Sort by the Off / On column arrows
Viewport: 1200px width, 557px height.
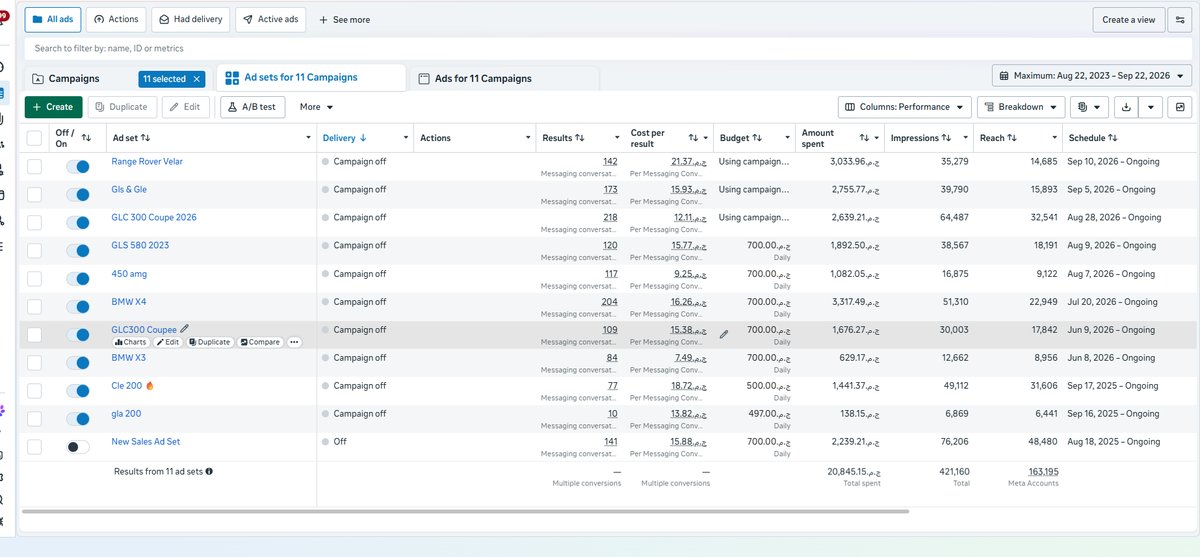tap(86, 138)
